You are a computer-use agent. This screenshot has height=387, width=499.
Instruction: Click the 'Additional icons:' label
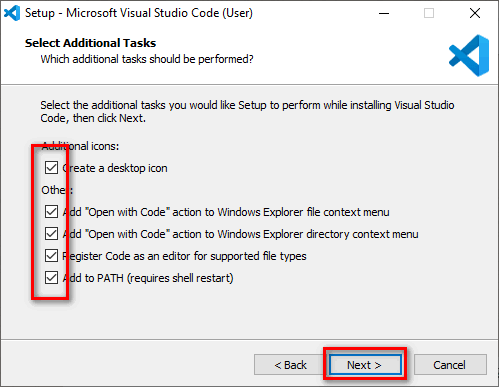[x=80, y=146]
